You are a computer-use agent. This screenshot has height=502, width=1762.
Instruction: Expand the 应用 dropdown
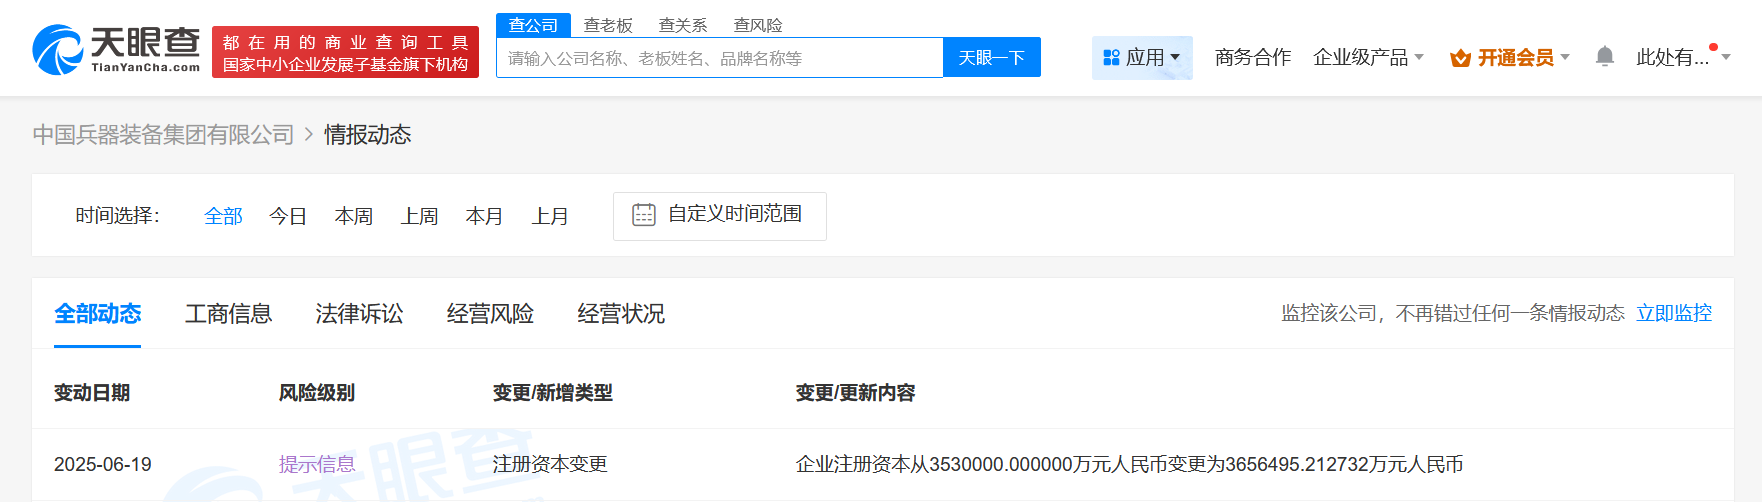coord(1142,58)
